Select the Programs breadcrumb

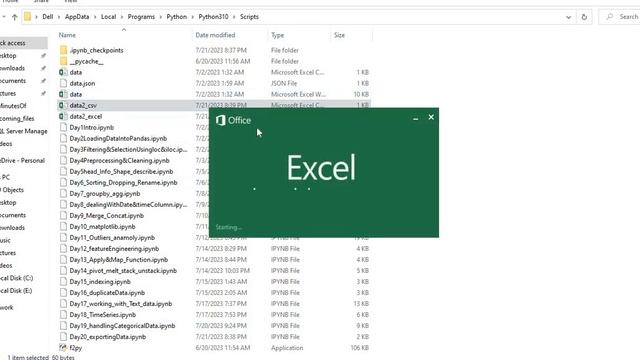(141, 17)
